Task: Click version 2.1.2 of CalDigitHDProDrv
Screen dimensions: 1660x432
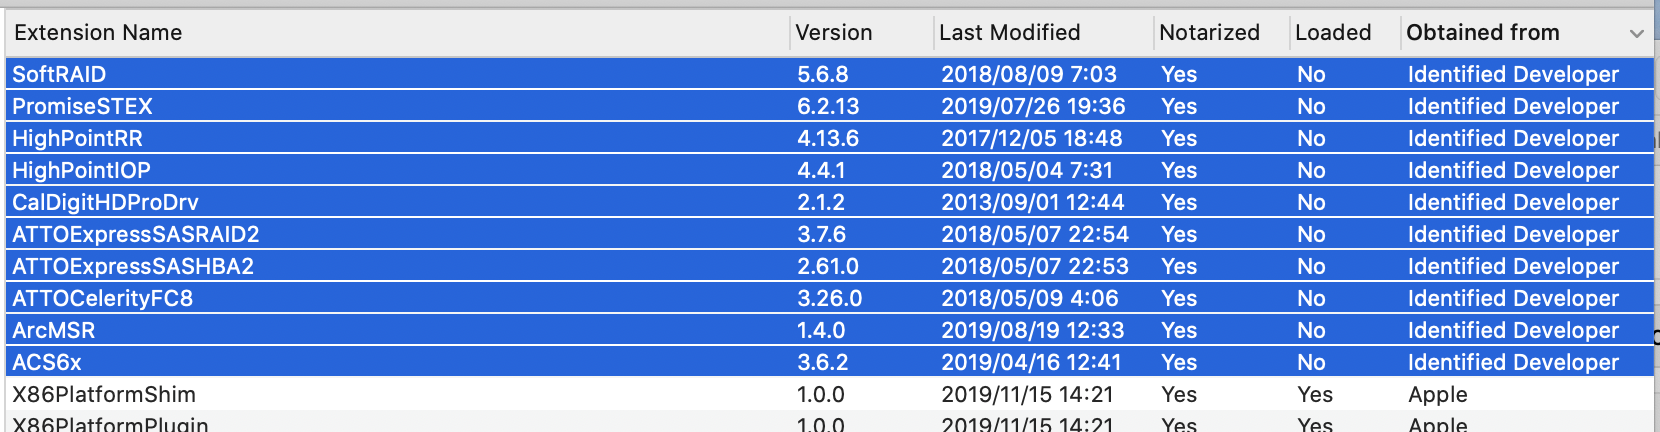Action: coord(821,202)
